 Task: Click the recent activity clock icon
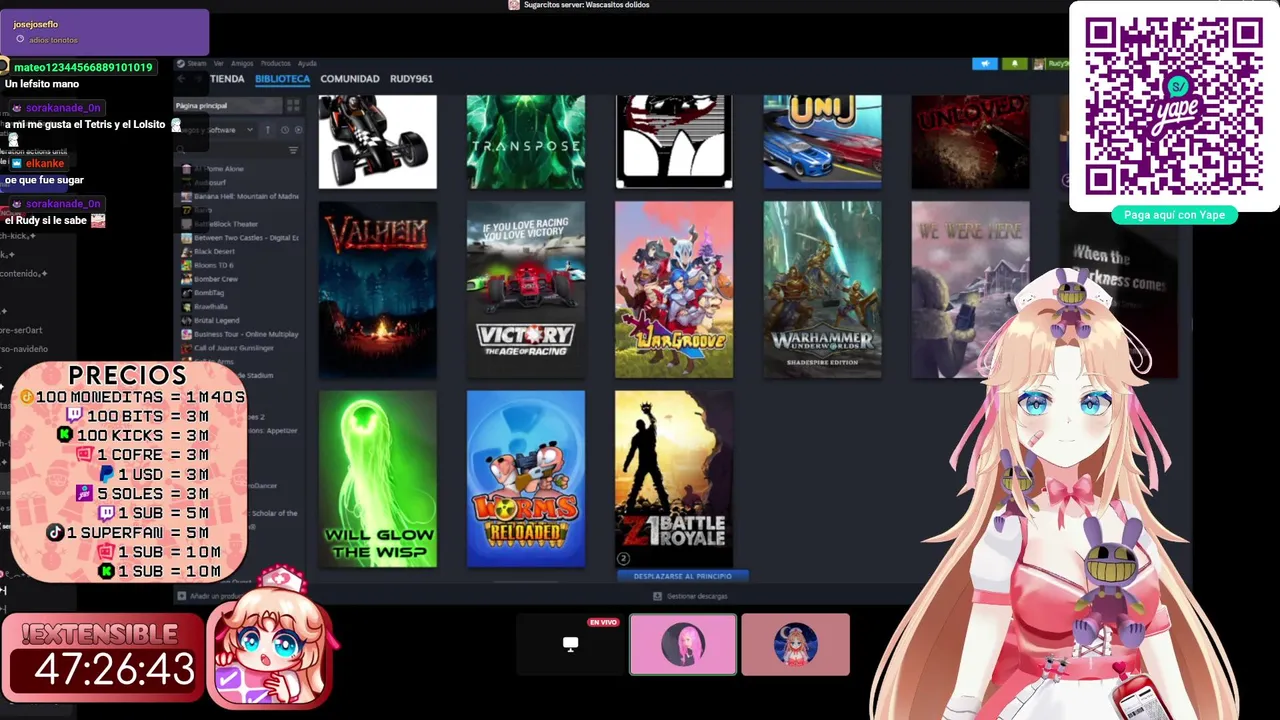click(285, 130)
